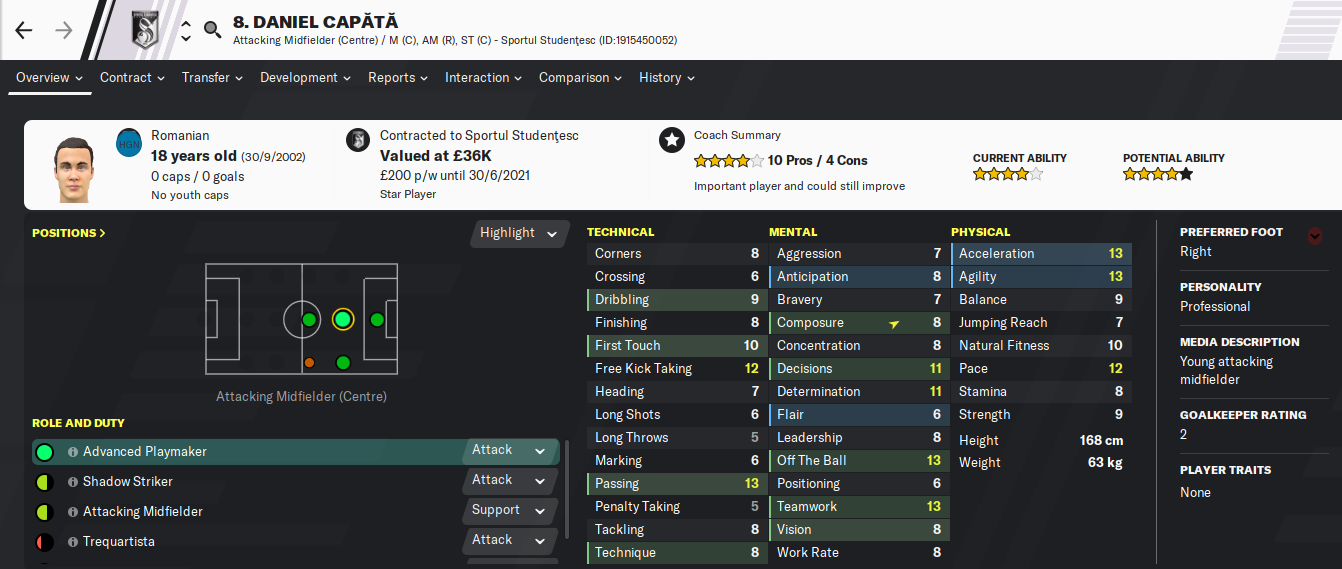
Task: Click the Coach Summary star icon
Action: 671,140
